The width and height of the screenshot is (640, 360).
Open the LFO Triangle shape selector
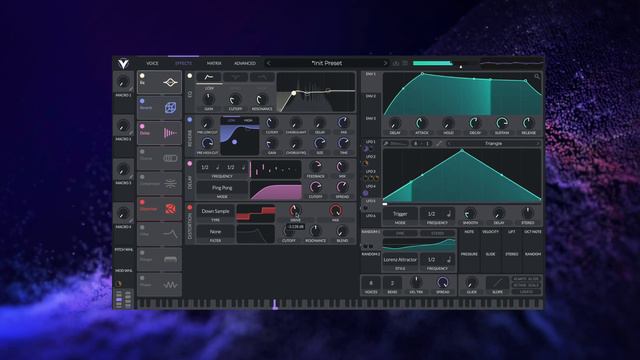coord(493,144)
